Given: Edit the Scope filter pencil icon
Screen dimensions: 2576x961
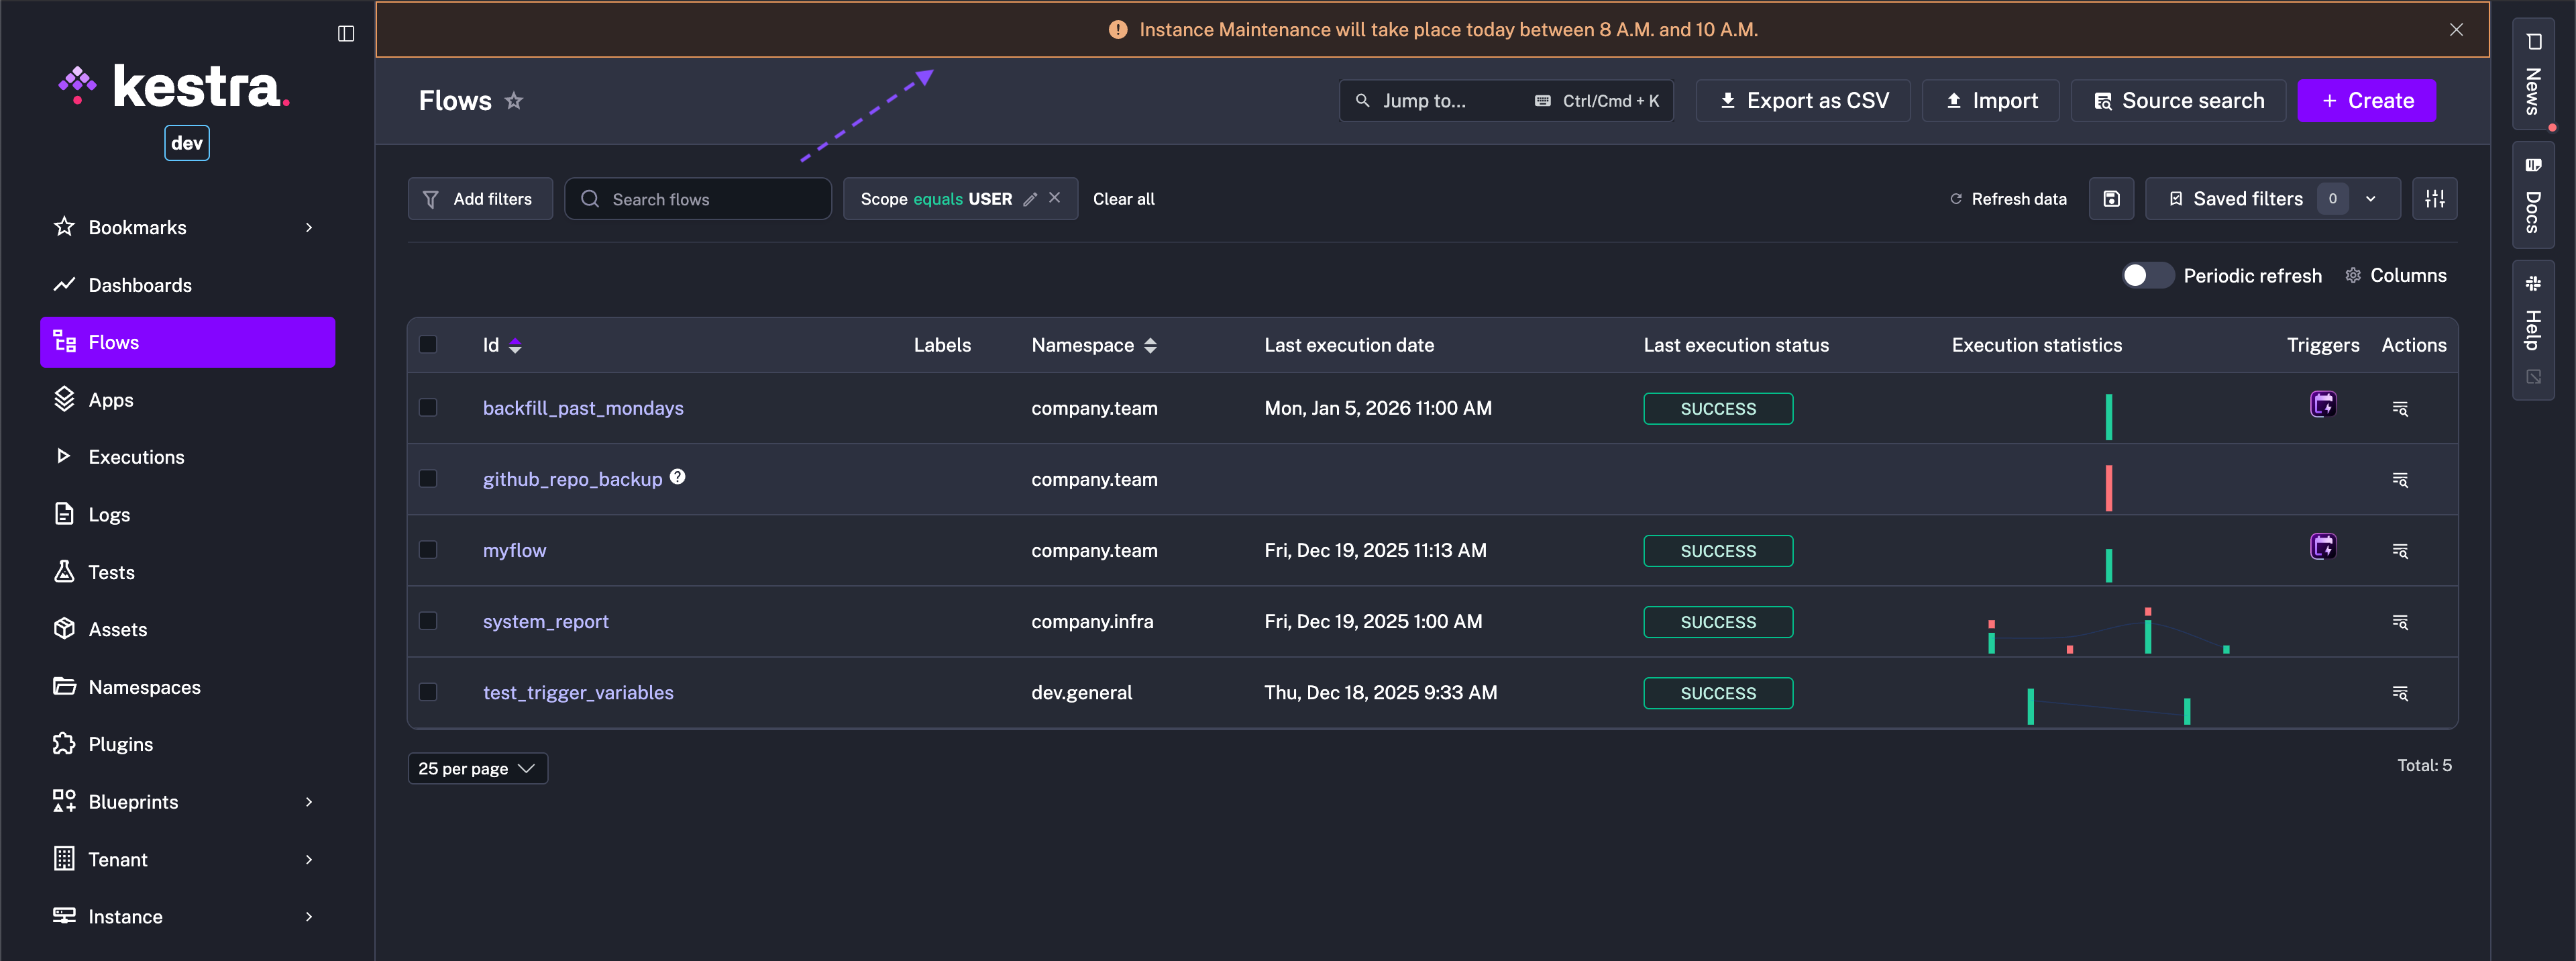Looking at the screenshot, I should (1030, 199).
